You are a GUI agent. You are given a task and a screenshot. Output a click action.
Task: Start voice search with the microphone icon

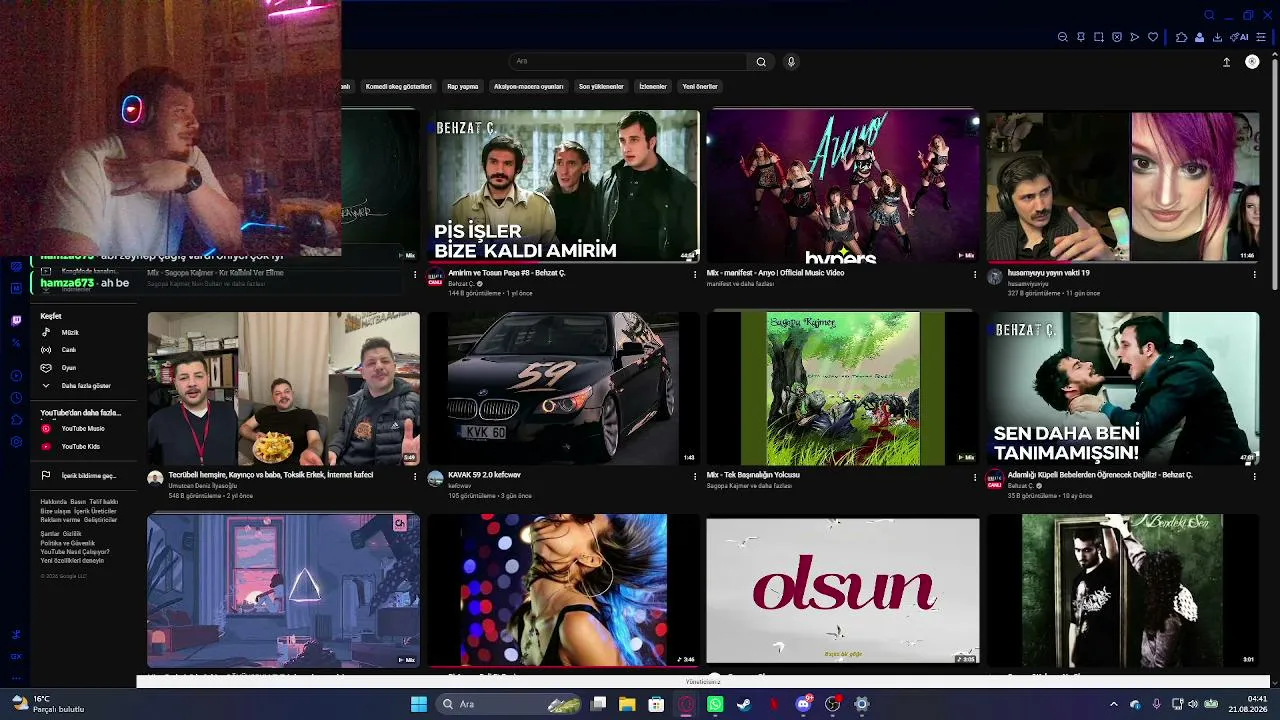tap(791, 62)
